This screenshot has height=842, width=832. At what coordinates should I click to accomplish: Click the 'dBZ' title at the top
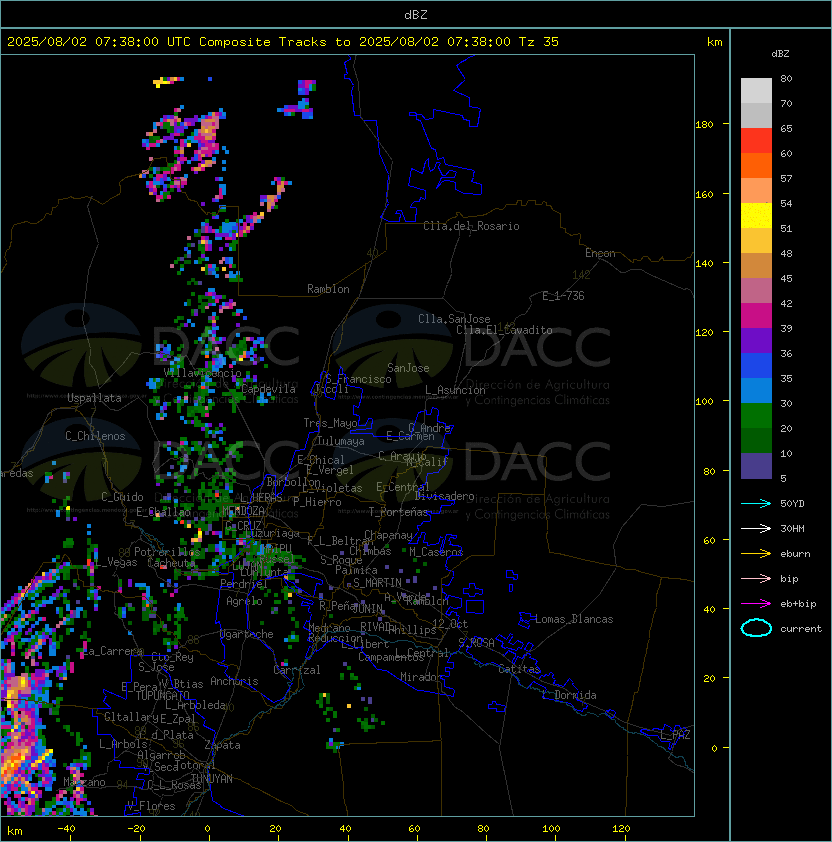pyautogui.click(x=416, y=15)
